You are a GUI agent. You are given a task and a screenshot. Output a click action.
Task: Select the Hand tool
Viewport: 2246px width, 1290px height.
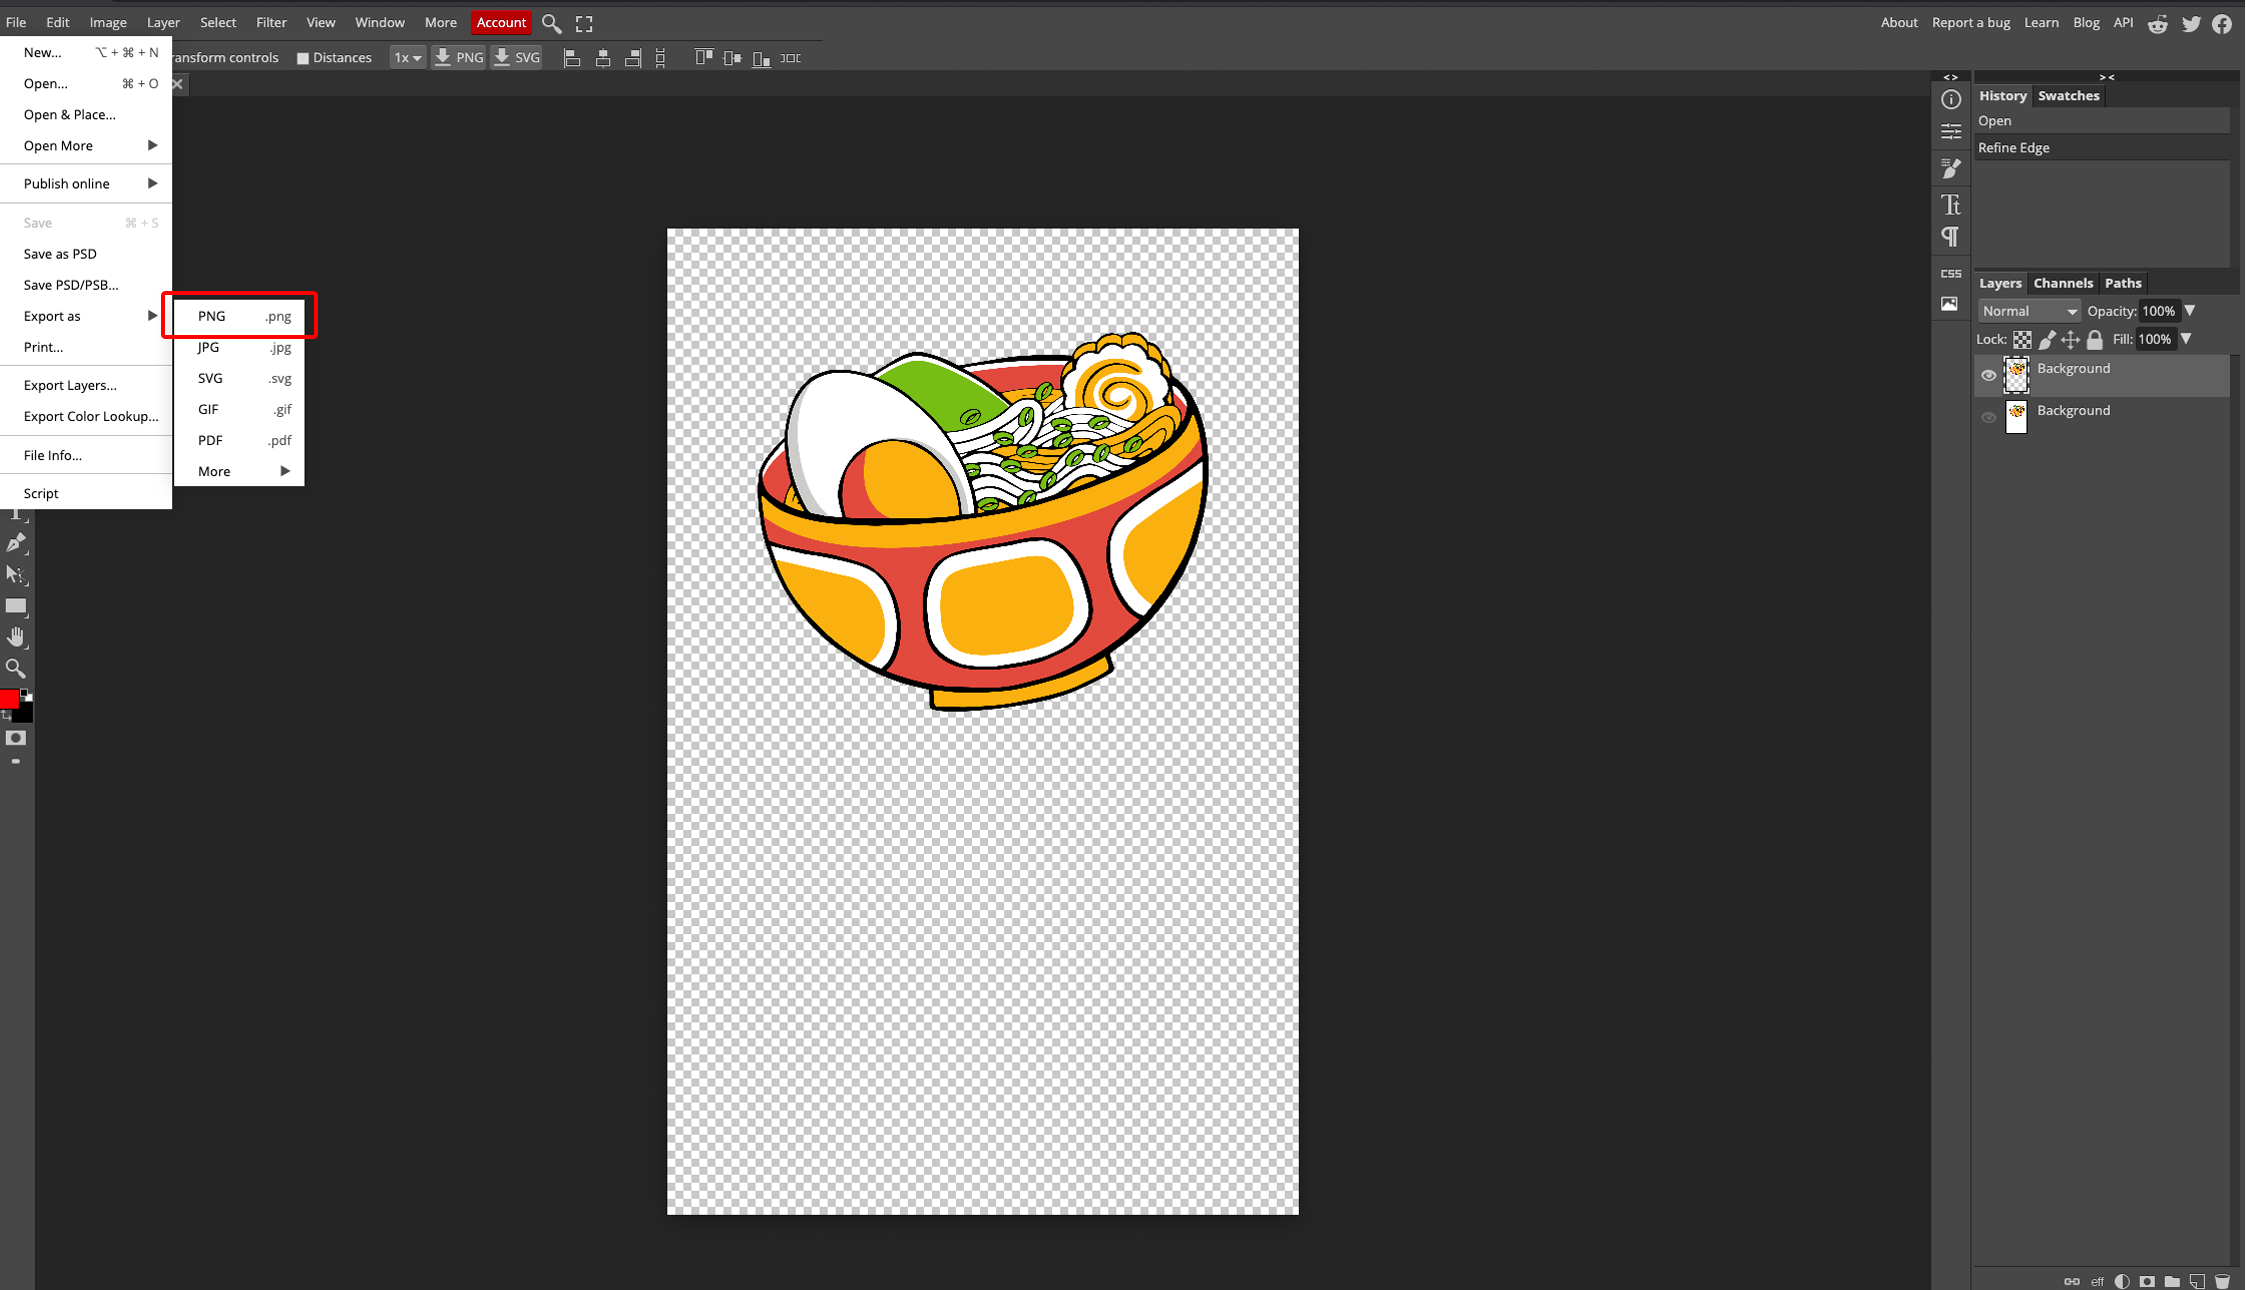[x=17, y=636]
